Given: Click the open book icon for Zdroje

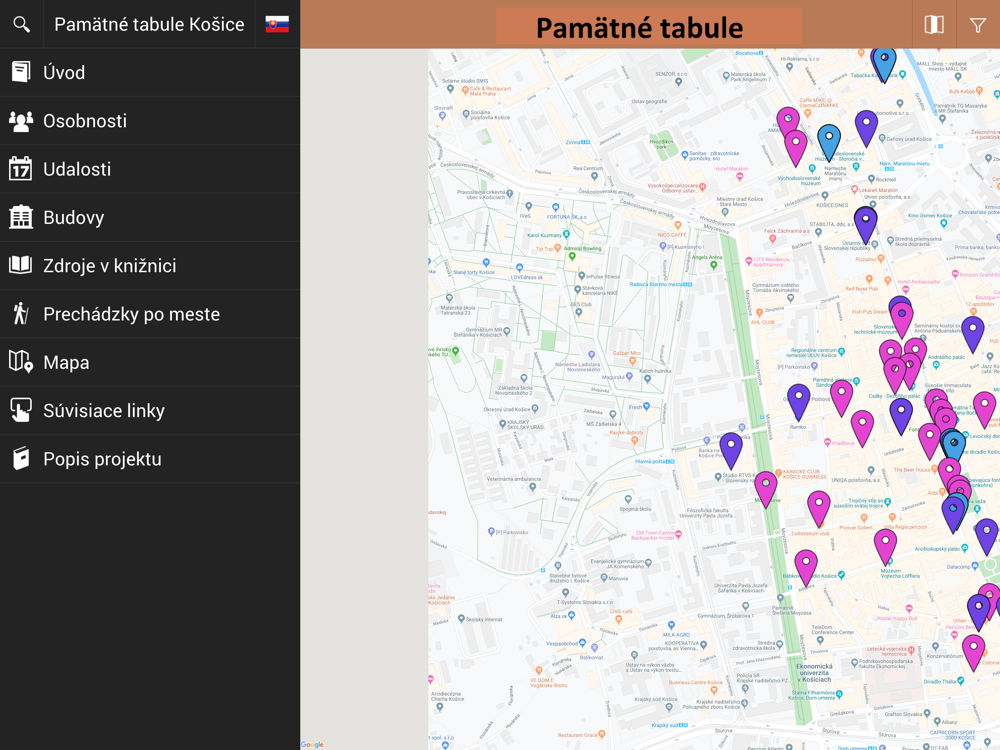Looking at the screenshot, I should [x=20, y=265].
